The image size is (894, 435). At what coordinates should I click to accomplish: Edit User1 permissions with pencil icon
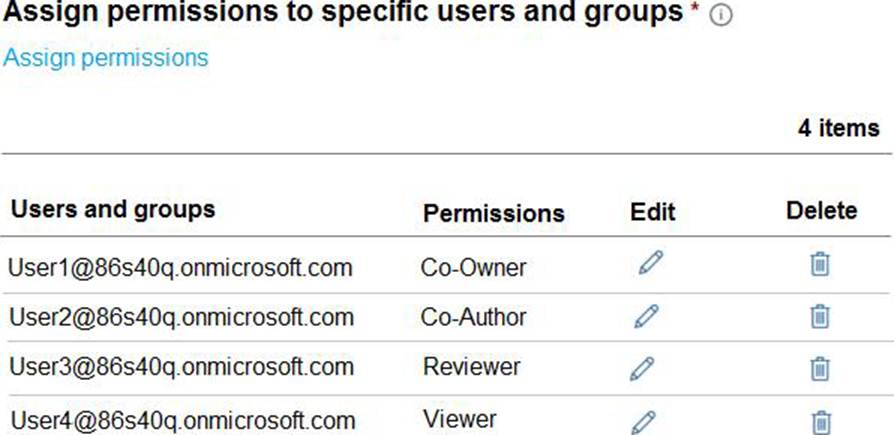point(650,264)
